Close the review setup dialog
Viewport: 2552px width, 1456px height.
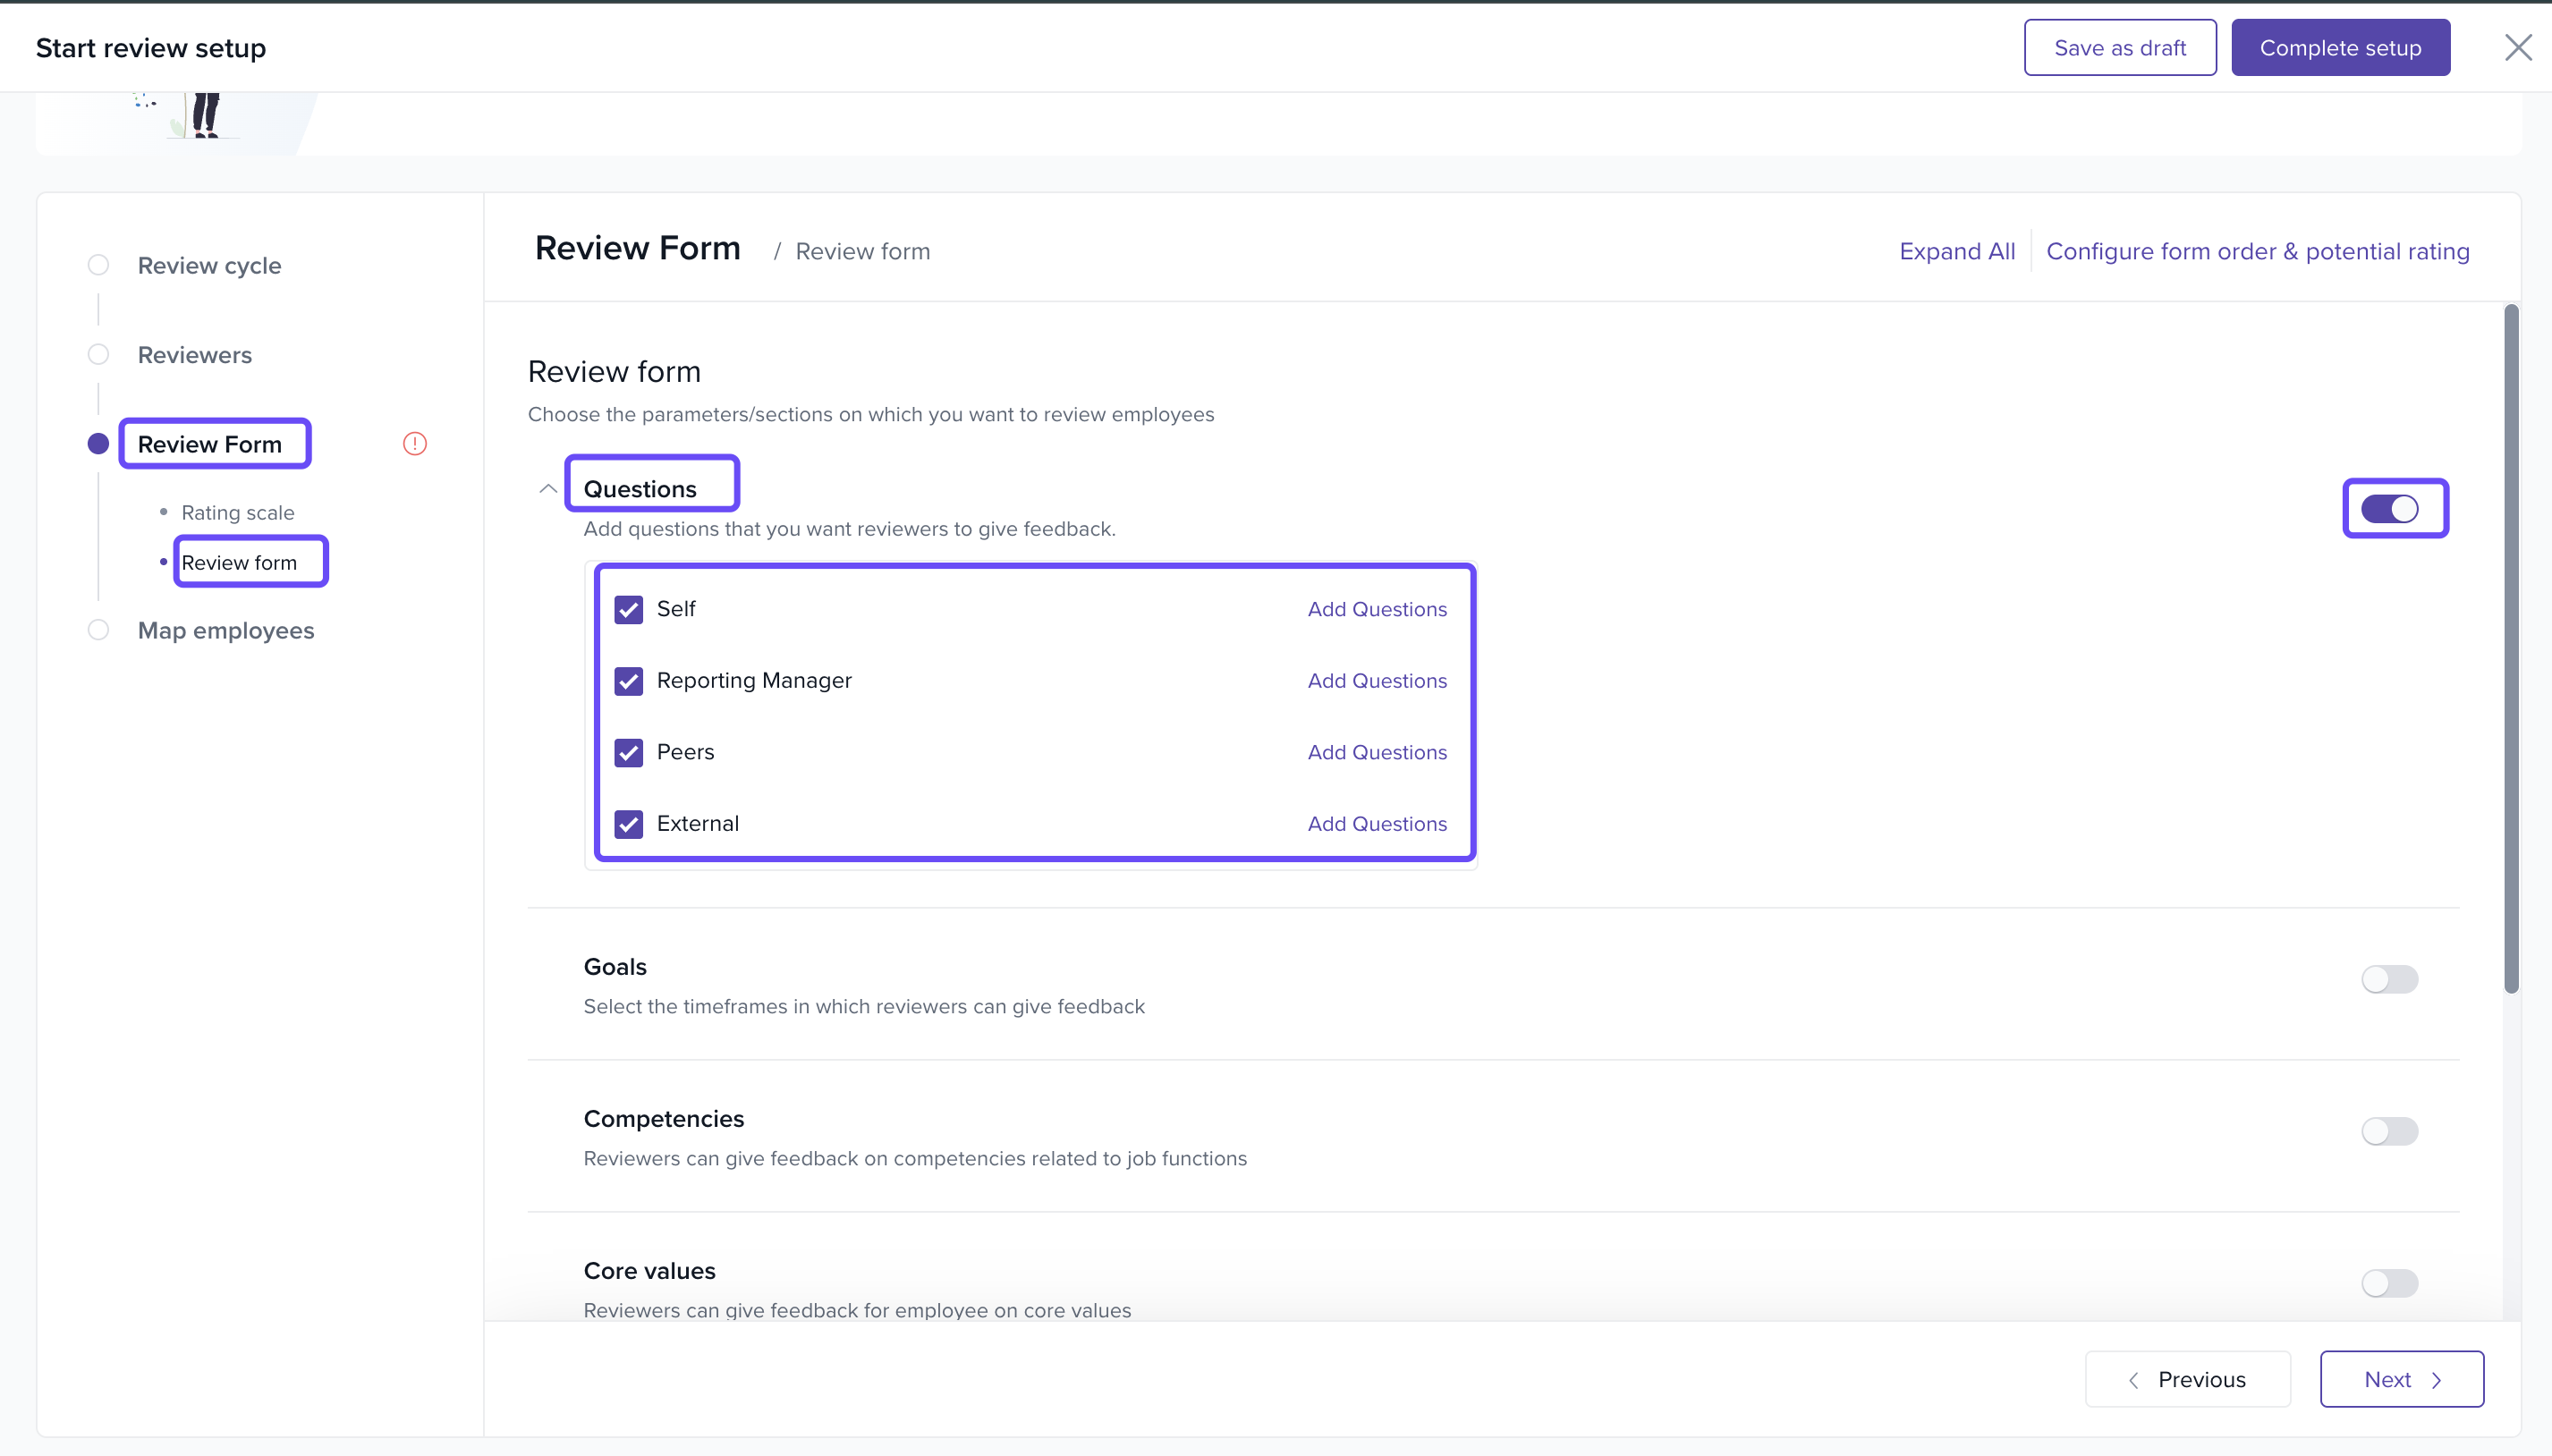point(2517,47)
